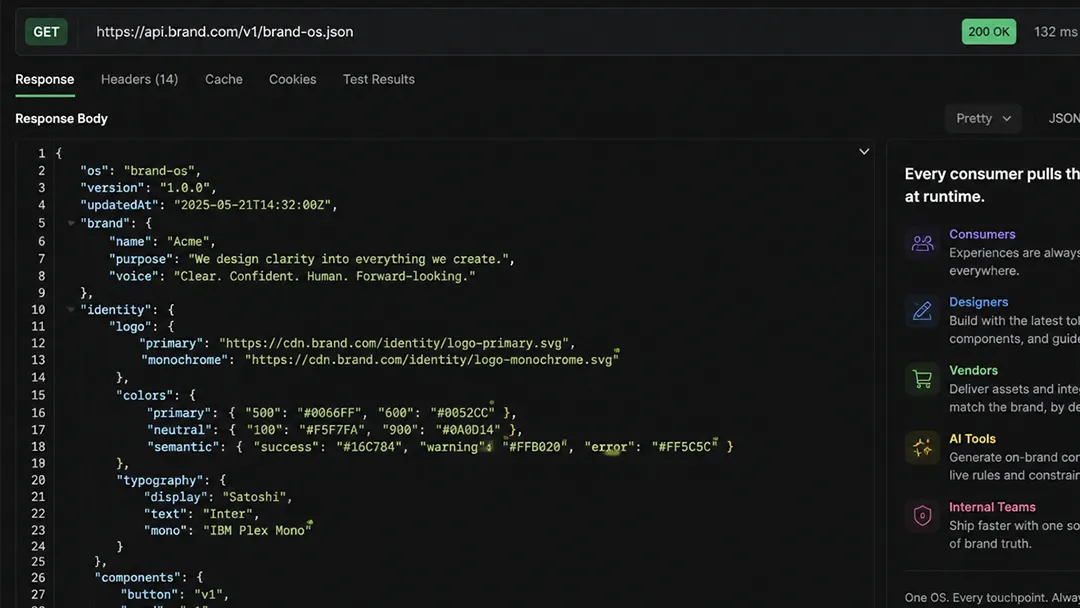This screenshot has height=608, width=1080.
Task: Click the Consumers people icon
Action: pos(922,243)
